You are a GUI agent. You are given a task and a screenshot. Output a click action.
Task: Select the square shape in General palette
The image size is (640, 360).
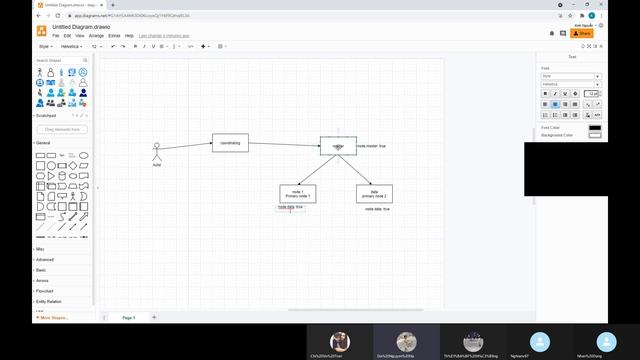click(x=40, y=166)
